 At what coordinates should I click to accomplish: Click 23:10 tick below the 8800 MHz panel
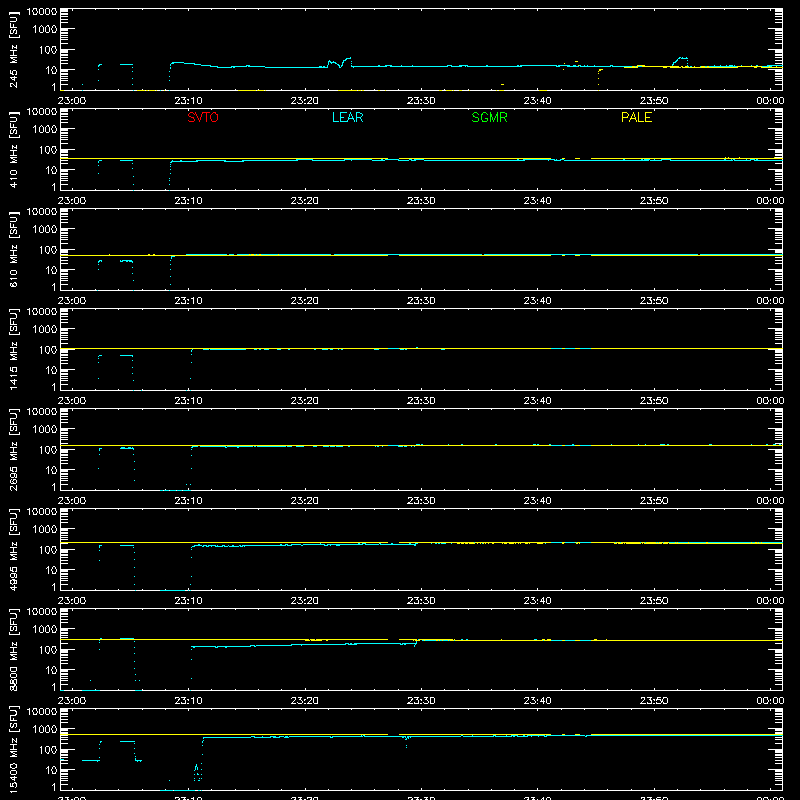(188, 701)
